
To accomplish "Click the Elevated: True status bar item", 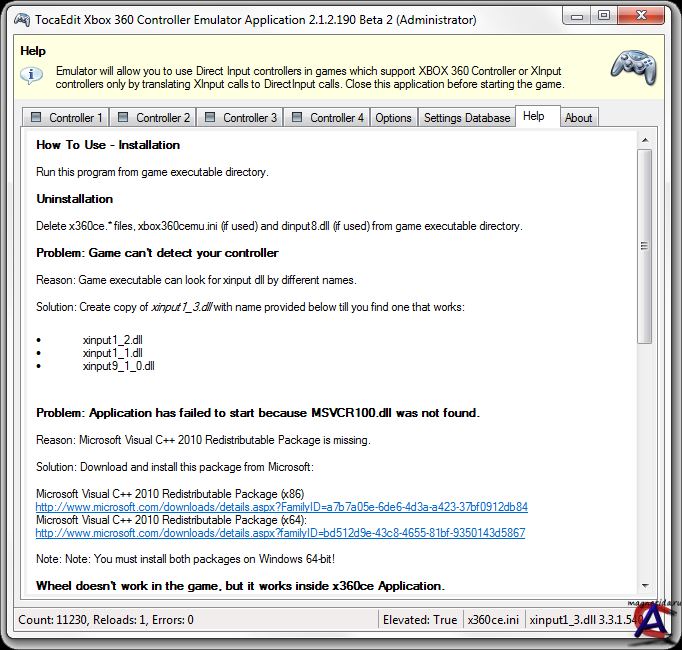I will [x=420, y=620].
